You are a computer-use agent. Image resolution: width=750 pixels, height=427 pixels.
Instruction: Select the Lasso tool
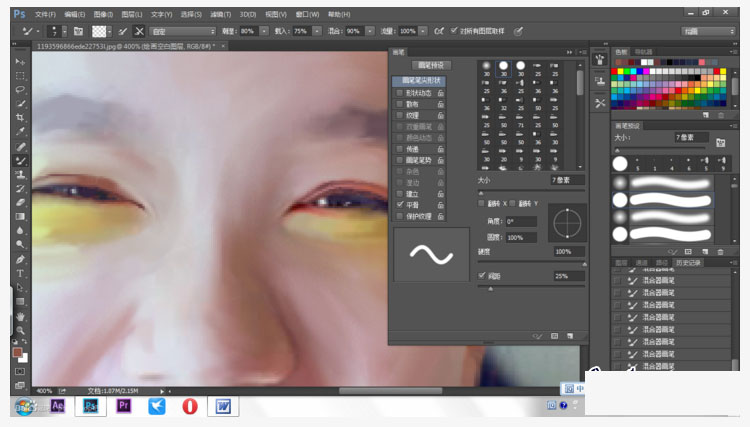[20, 89]
